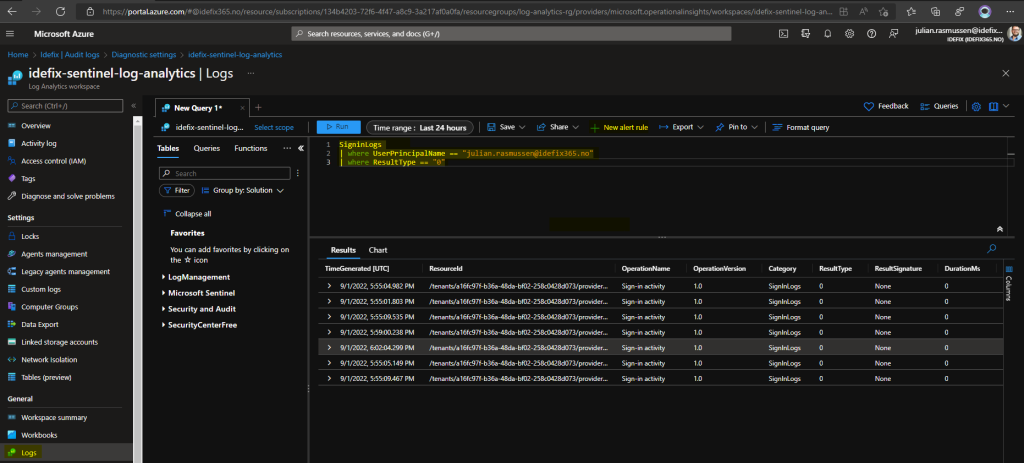The width and height of the screenshot is (1024, 463).
Task: Add a new query tab with plus icon
Action: coord(258,107)
